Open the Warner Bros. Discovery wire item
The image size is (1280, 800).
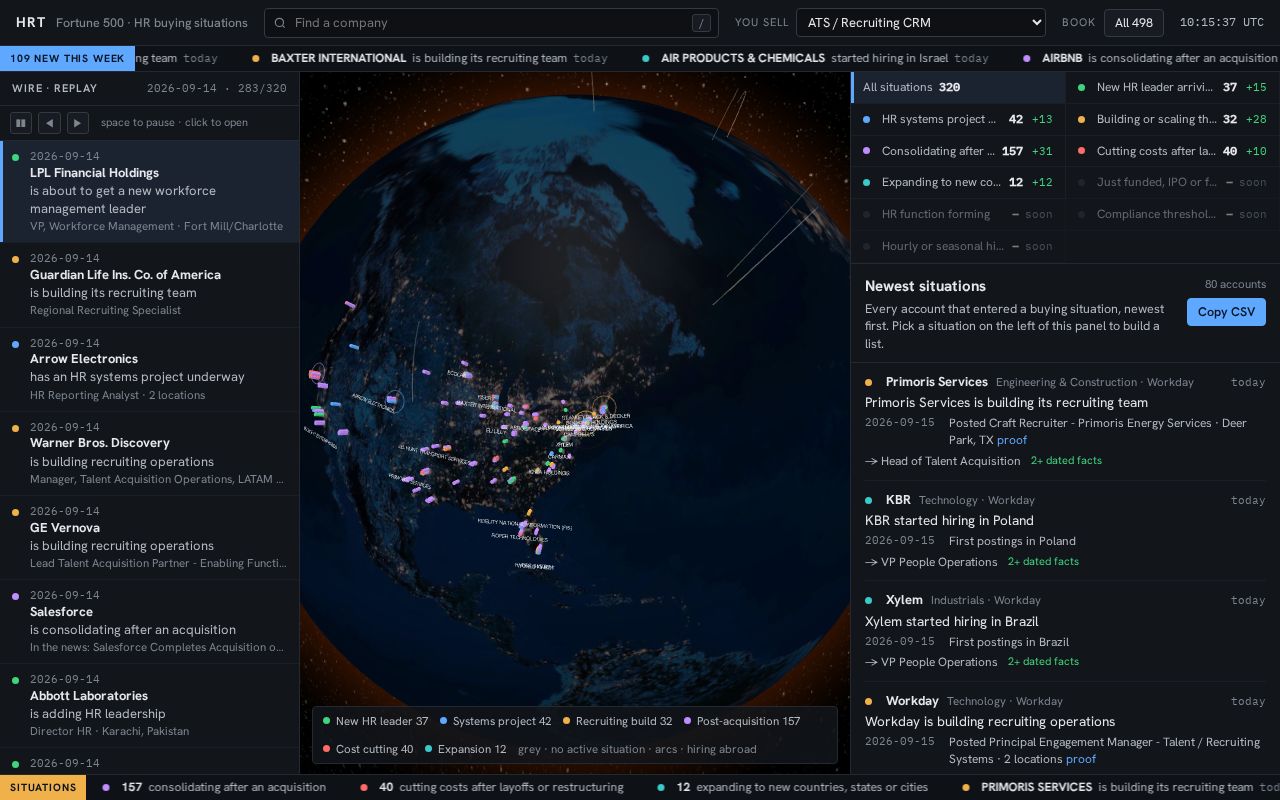(150, 453)
